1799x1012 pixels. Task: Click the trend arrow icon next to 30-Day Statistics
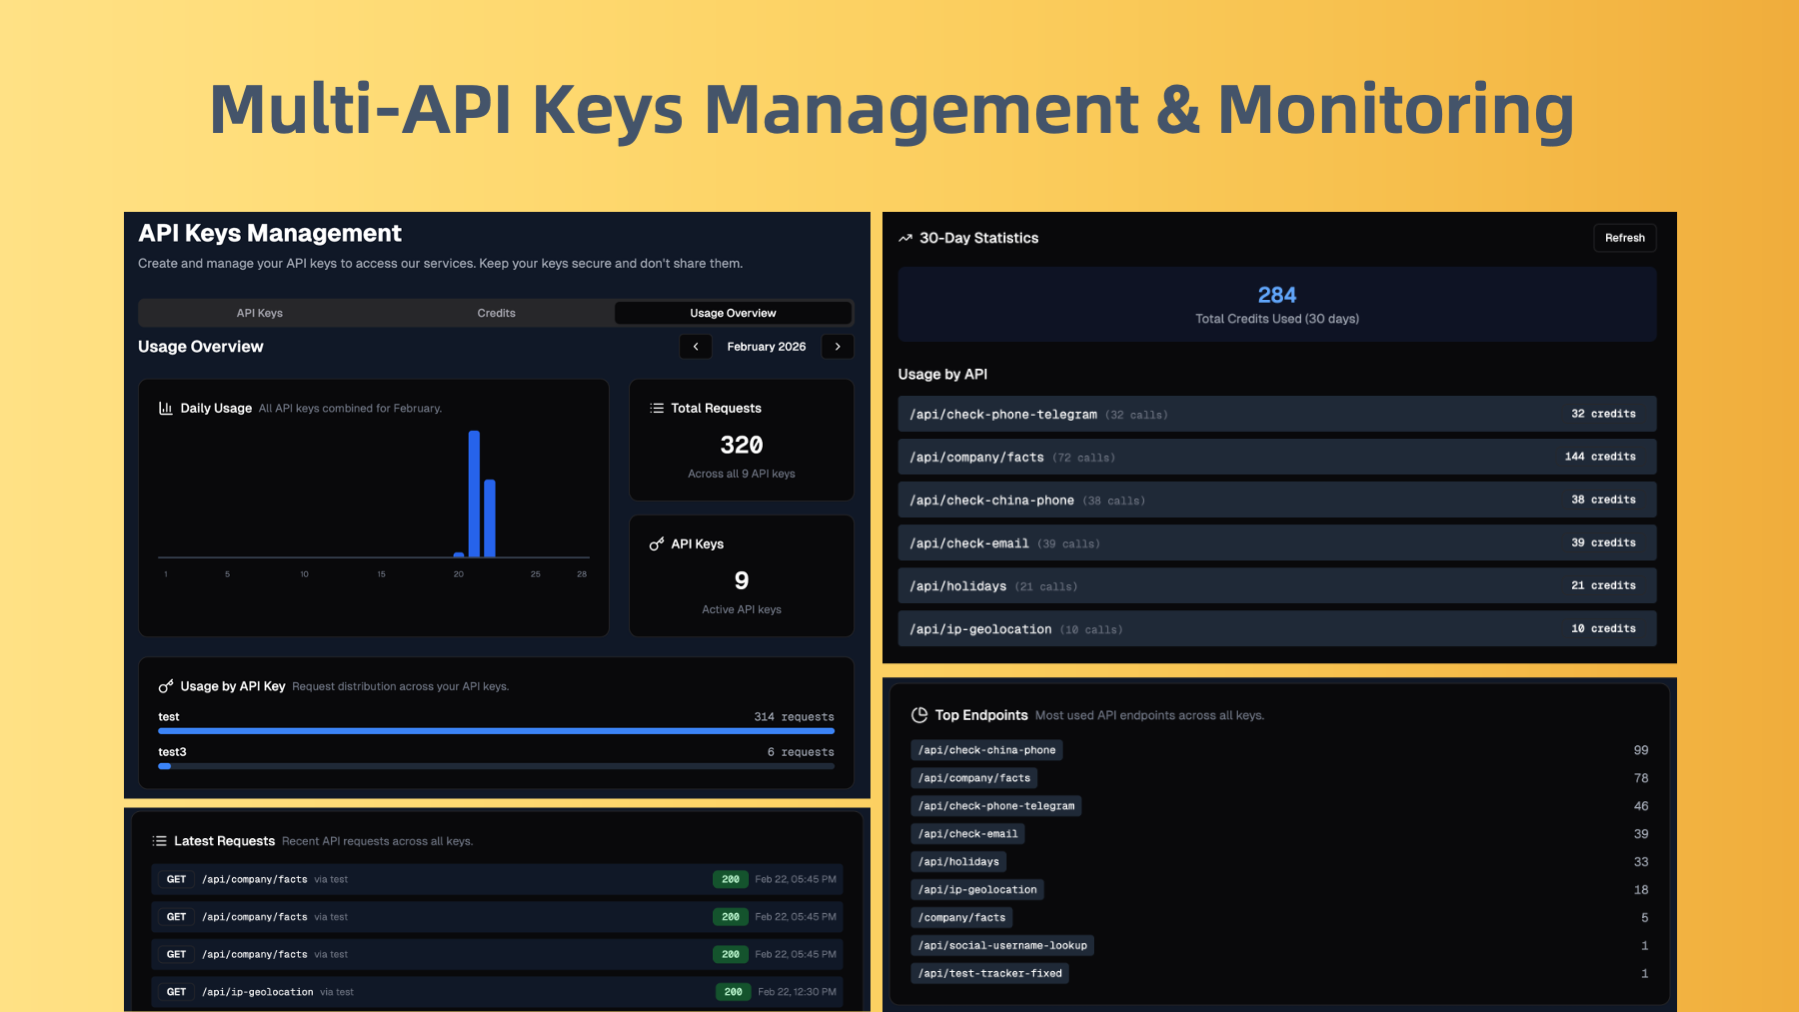pyautogui.click(x=904, y=237)
